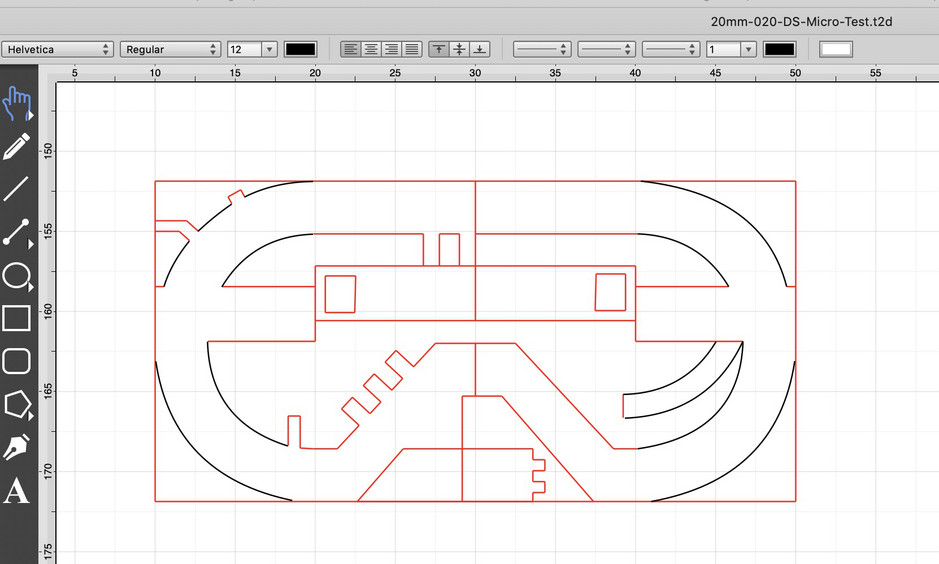Image resolution: width=939 pixels, height=564 pixels.
Task: Select the straight Line tool
Action: (16, 189)
